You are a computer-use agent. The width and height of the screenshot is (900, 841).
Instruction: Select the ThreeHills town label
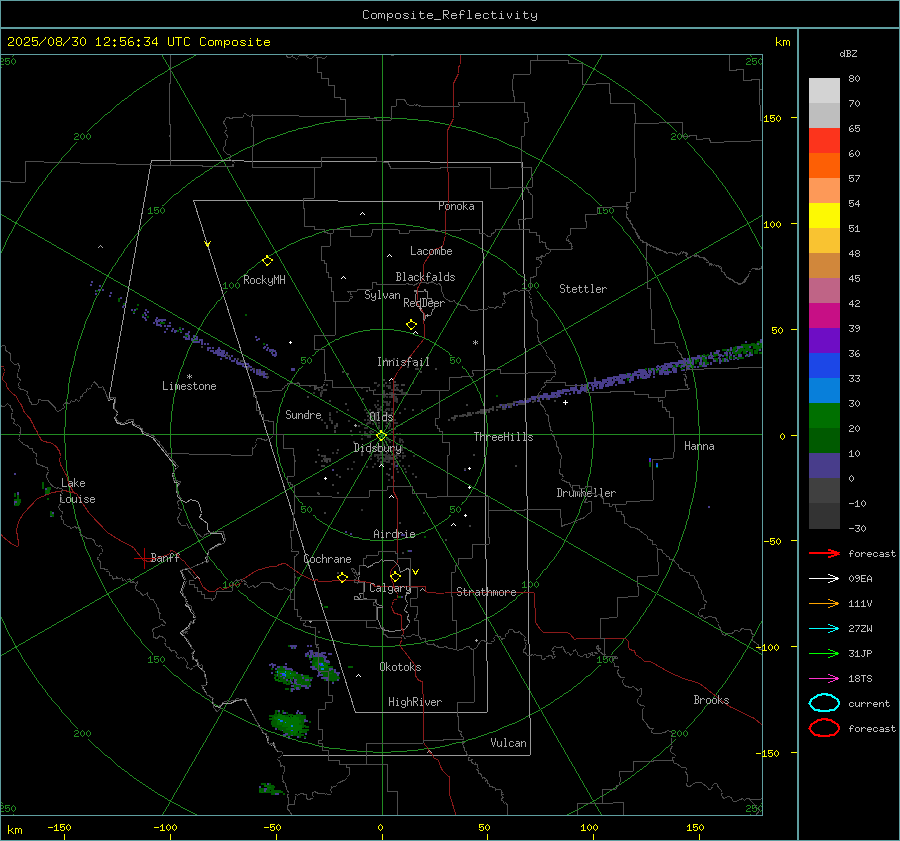503,437
